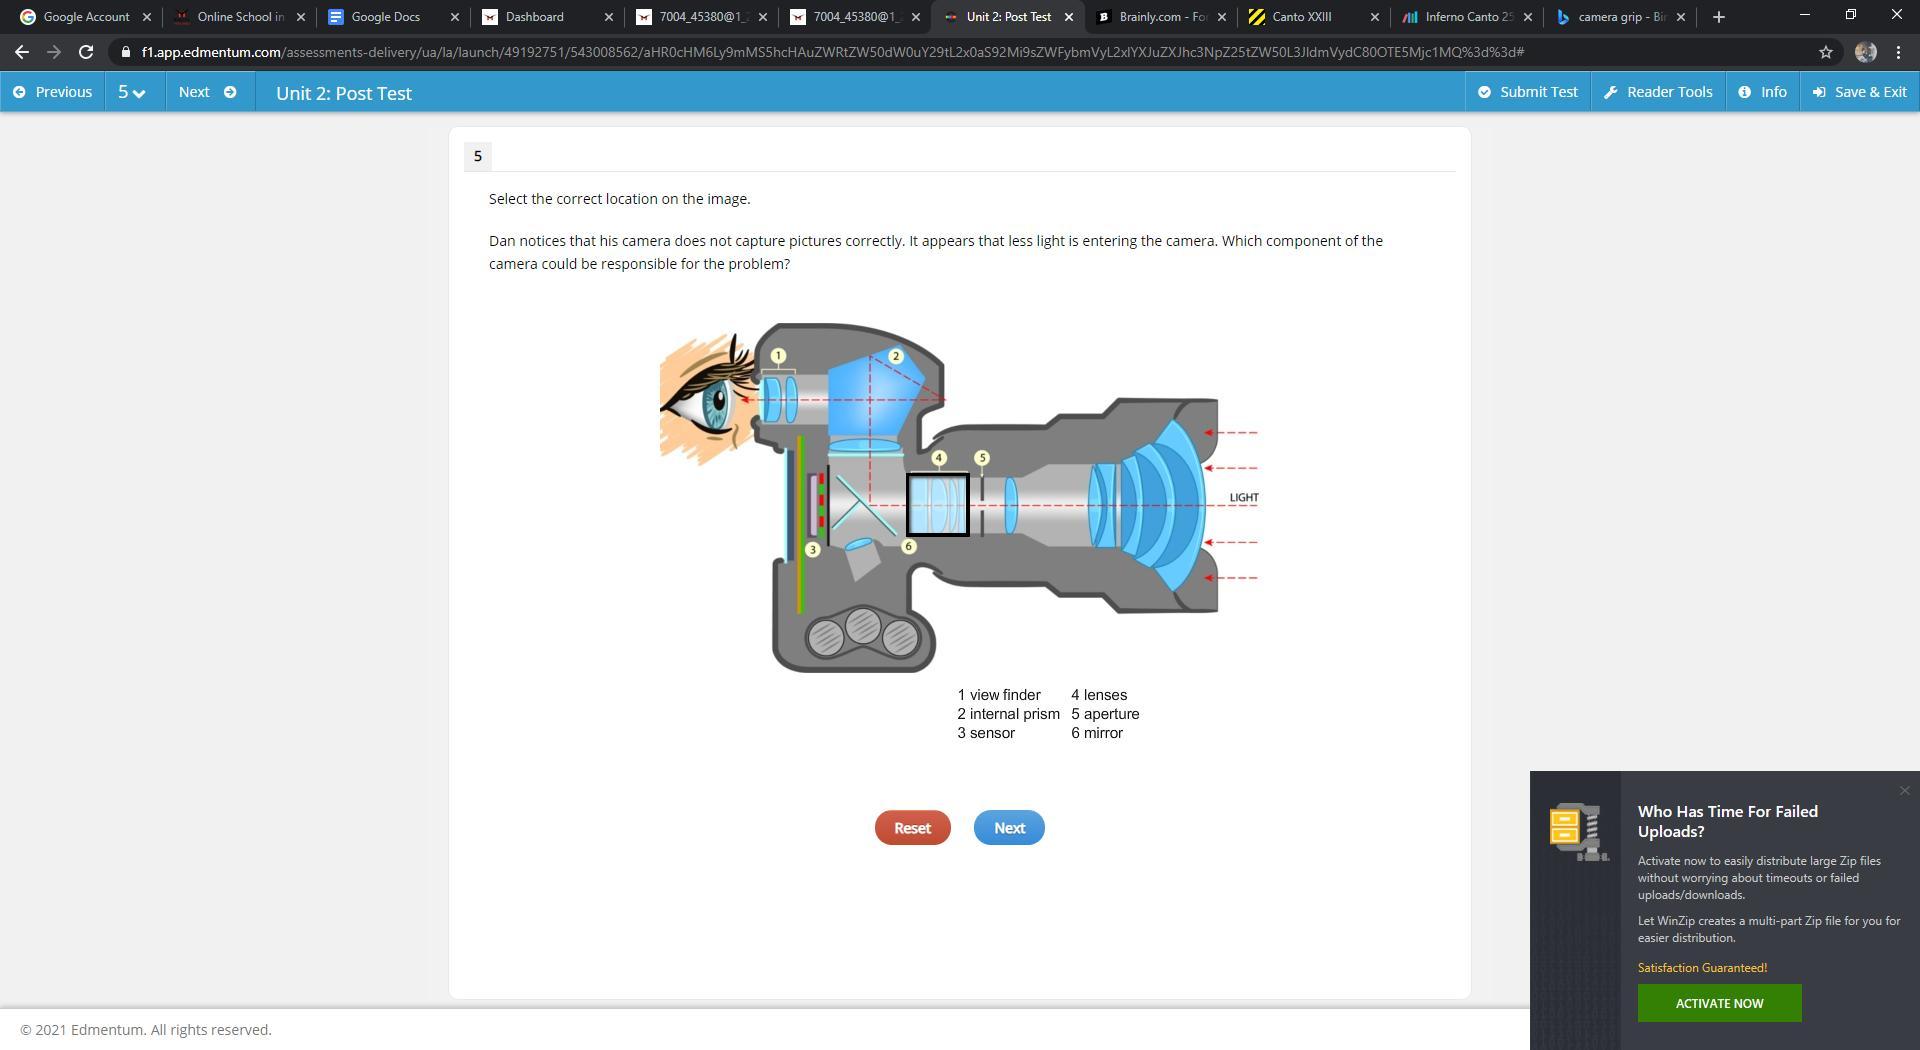This screenshot has height=1050, width=1920.
Task: Click Next in the top toolbar
Action: [207, 92]
